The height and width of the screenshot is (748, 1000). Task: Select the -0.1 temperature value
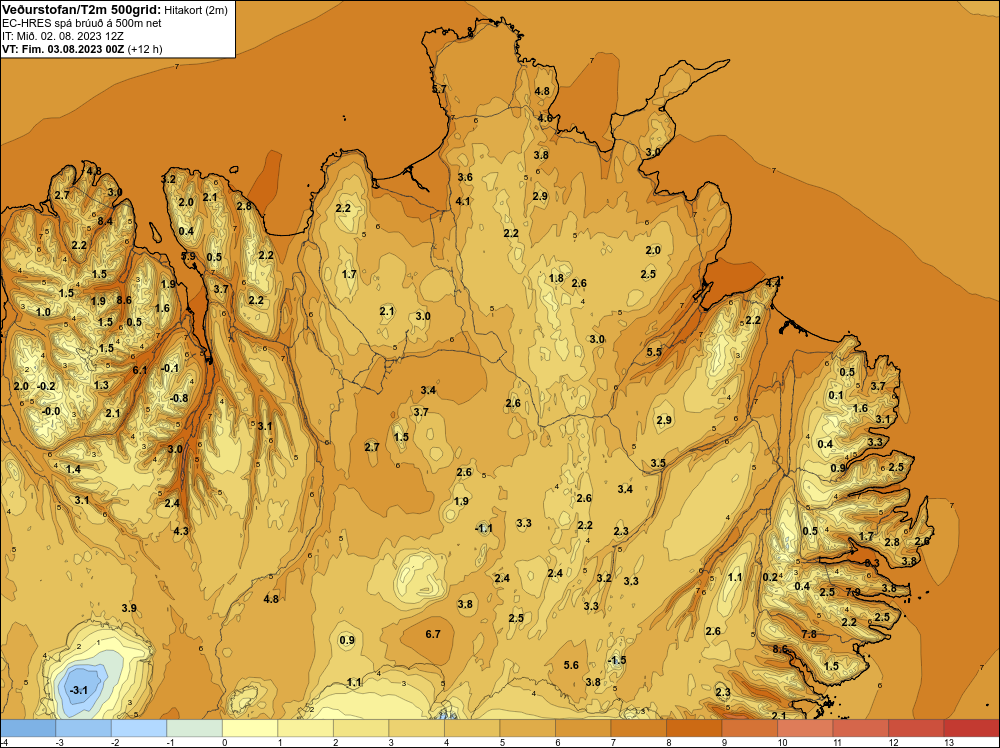pos(170,368)
